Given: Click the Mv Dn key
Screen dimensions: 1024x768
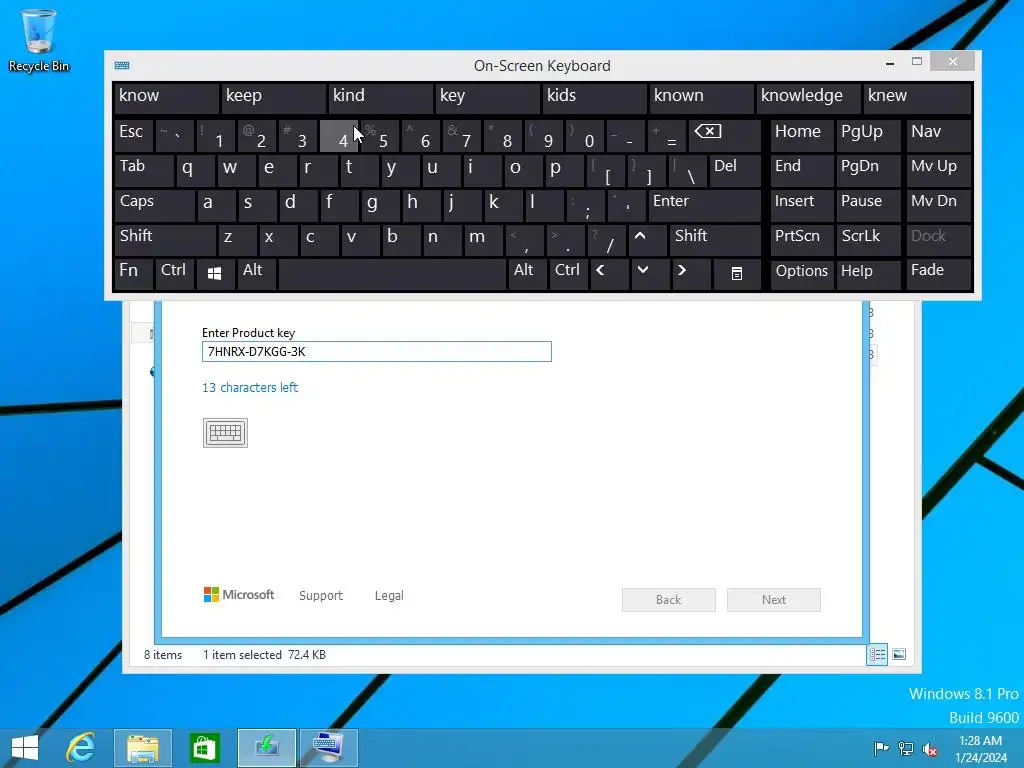Looking at the screenshot, I should point(938,204).
